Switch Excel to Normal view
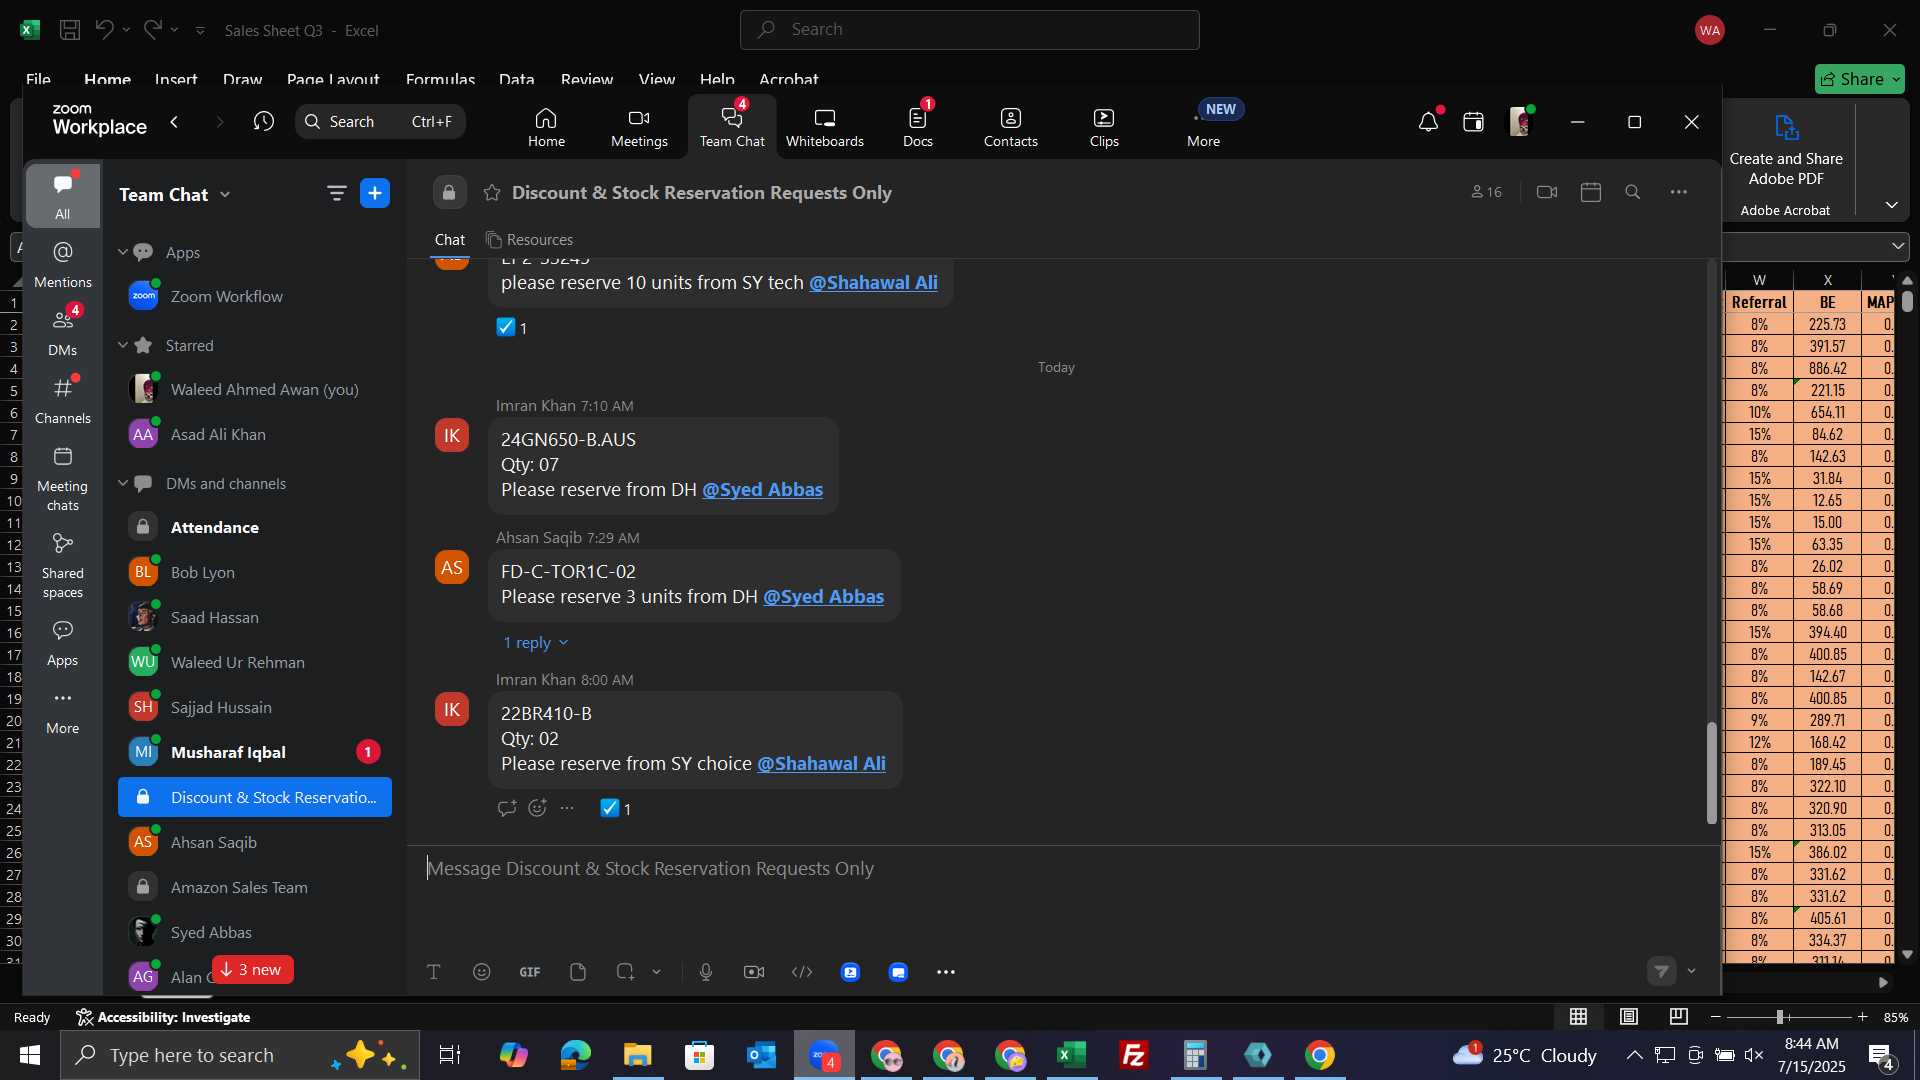This screenshot has height=1080, width=1920. pos(1579,1017)
